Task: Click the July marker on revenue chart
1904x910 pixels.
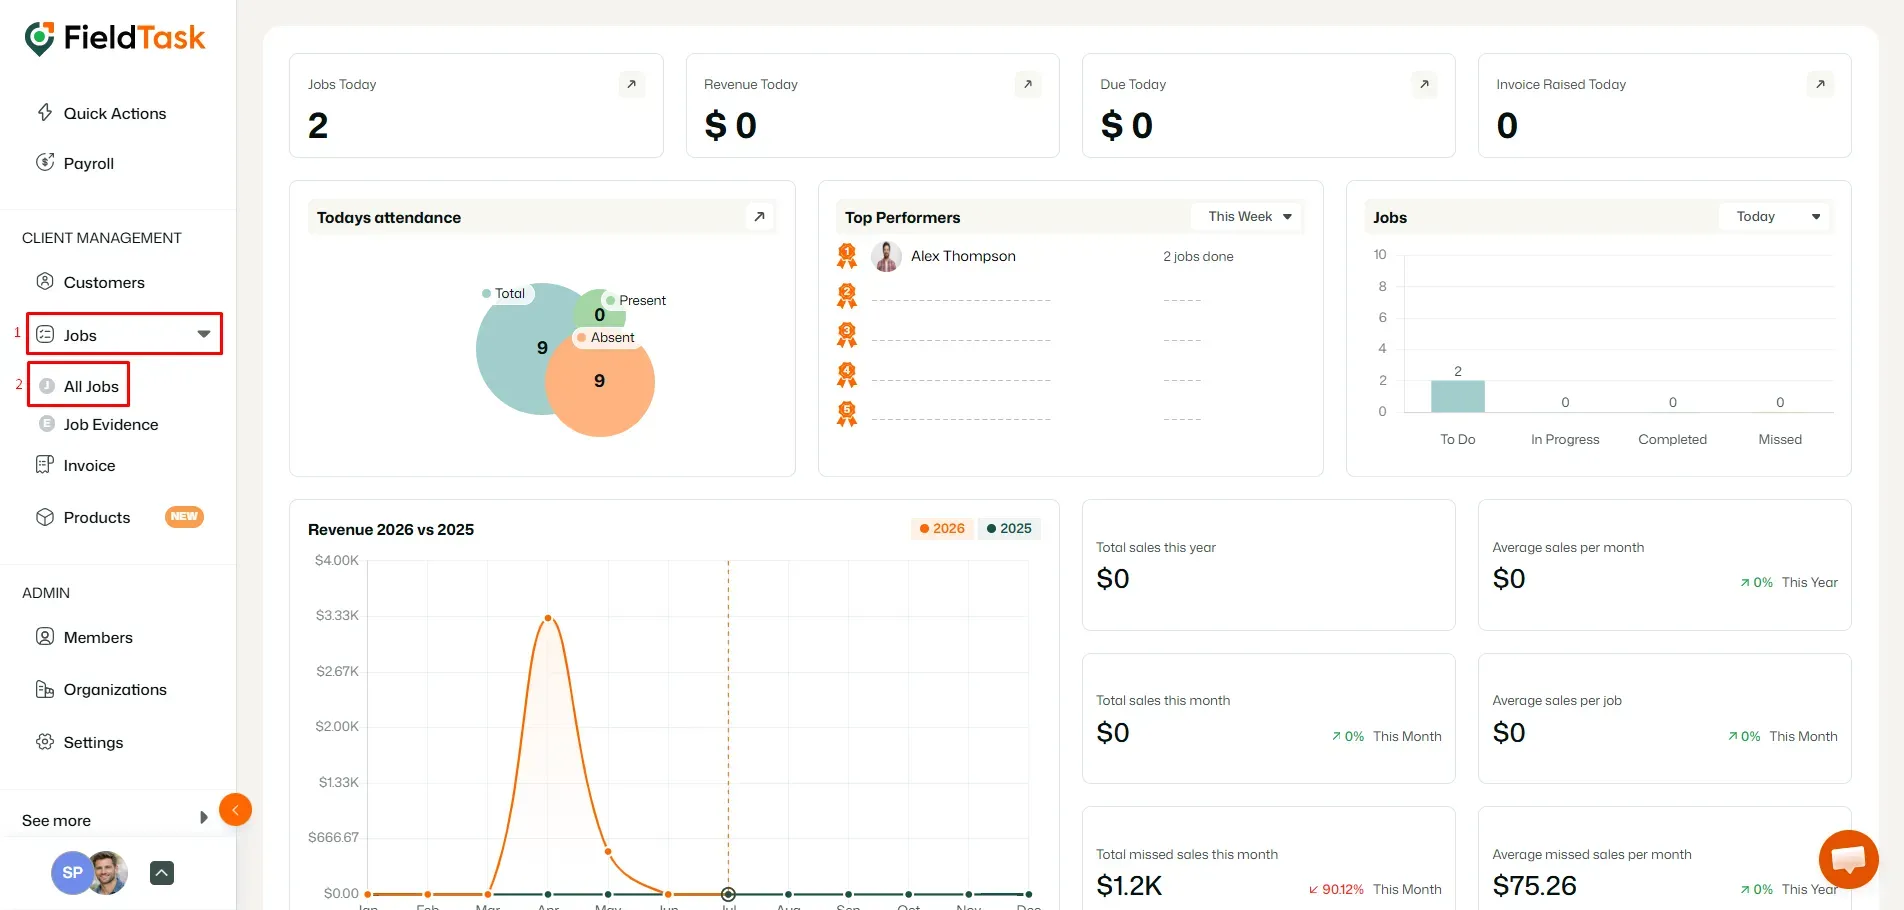Action: (728, 894)
